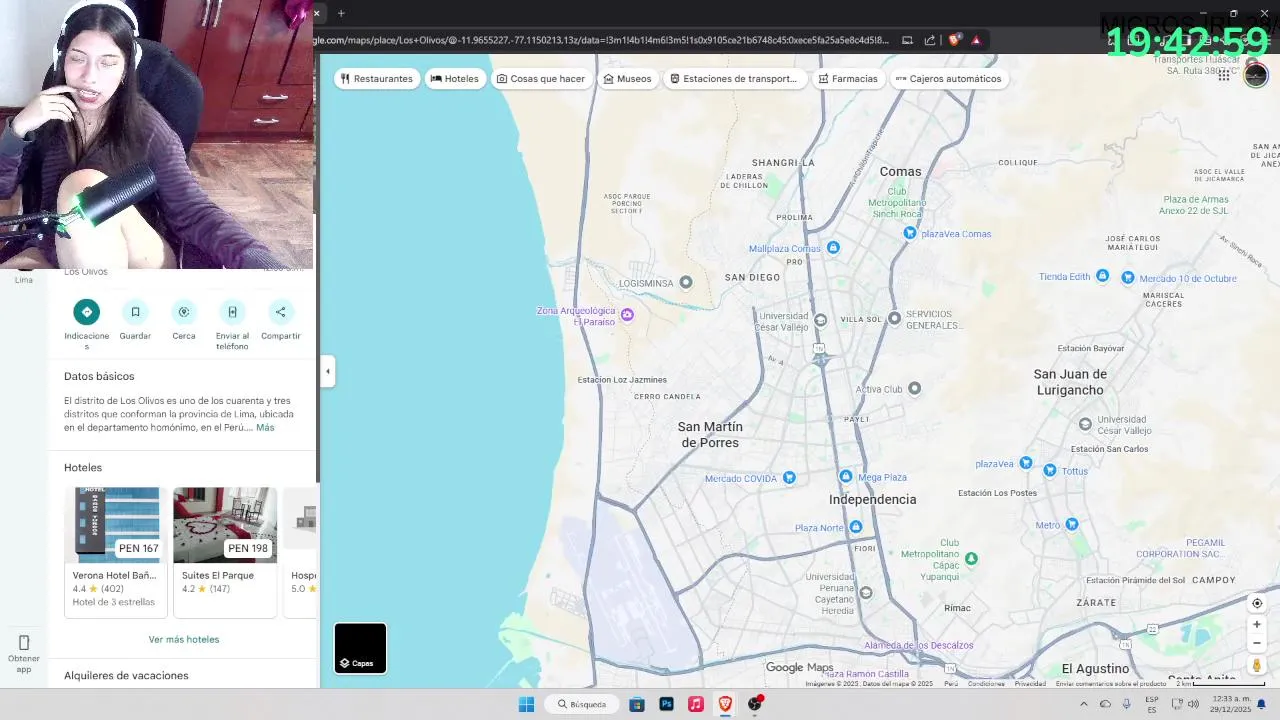Image resolution: width=1280 pixels, height=720 pixels.
Task: Click the browser address bar URL
Action: pyautogui.click(x=603, y=40)
